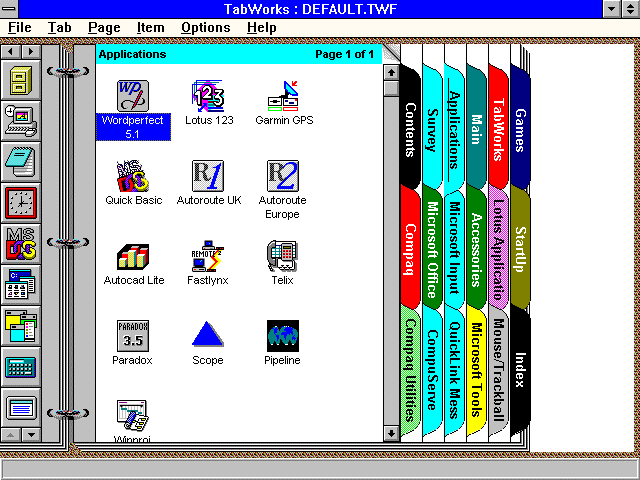Switch to the Survey tab
This screenshot has width=640, height=480.
click(x=433, y=129)
